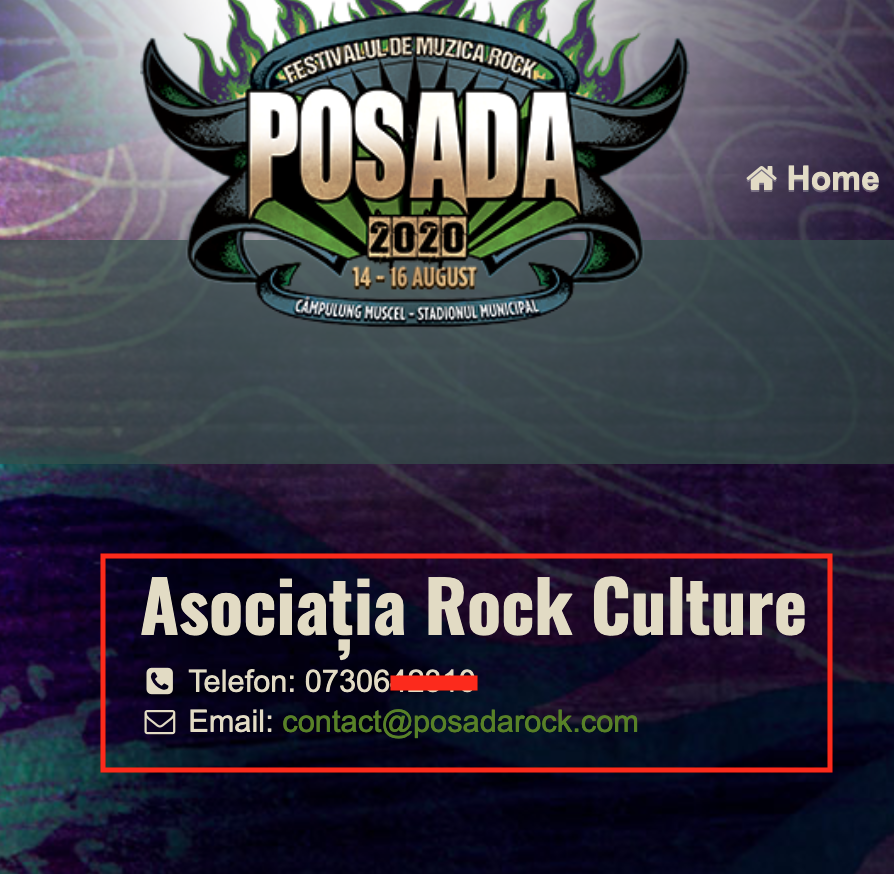Click the envelope email icon
Screen dimensions: 894x874
(160, 722)
